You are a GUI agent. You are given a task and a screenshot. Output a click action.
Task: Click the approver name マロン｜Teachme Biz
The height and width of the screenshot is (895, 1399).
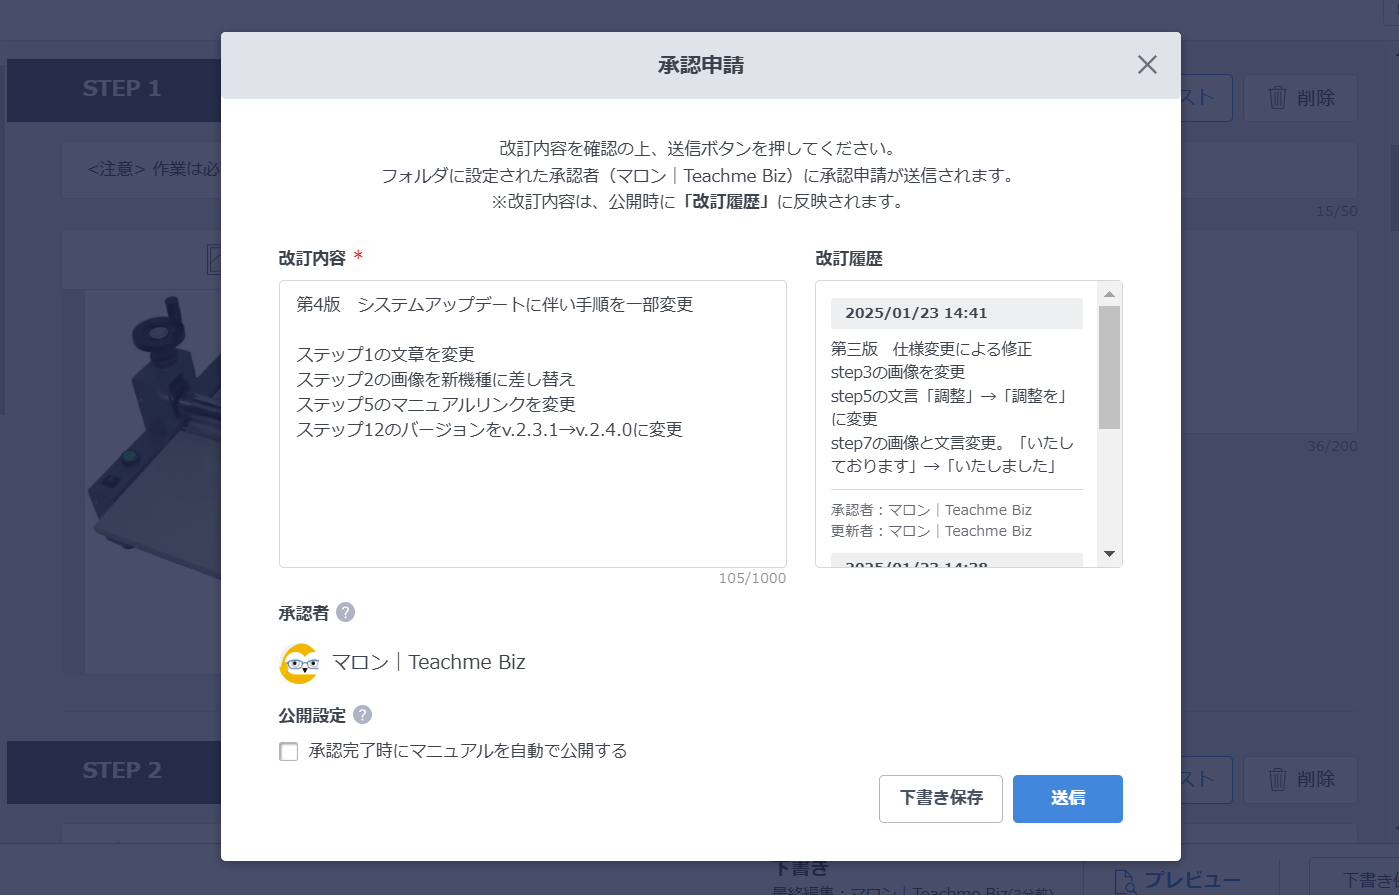point(428,663)
